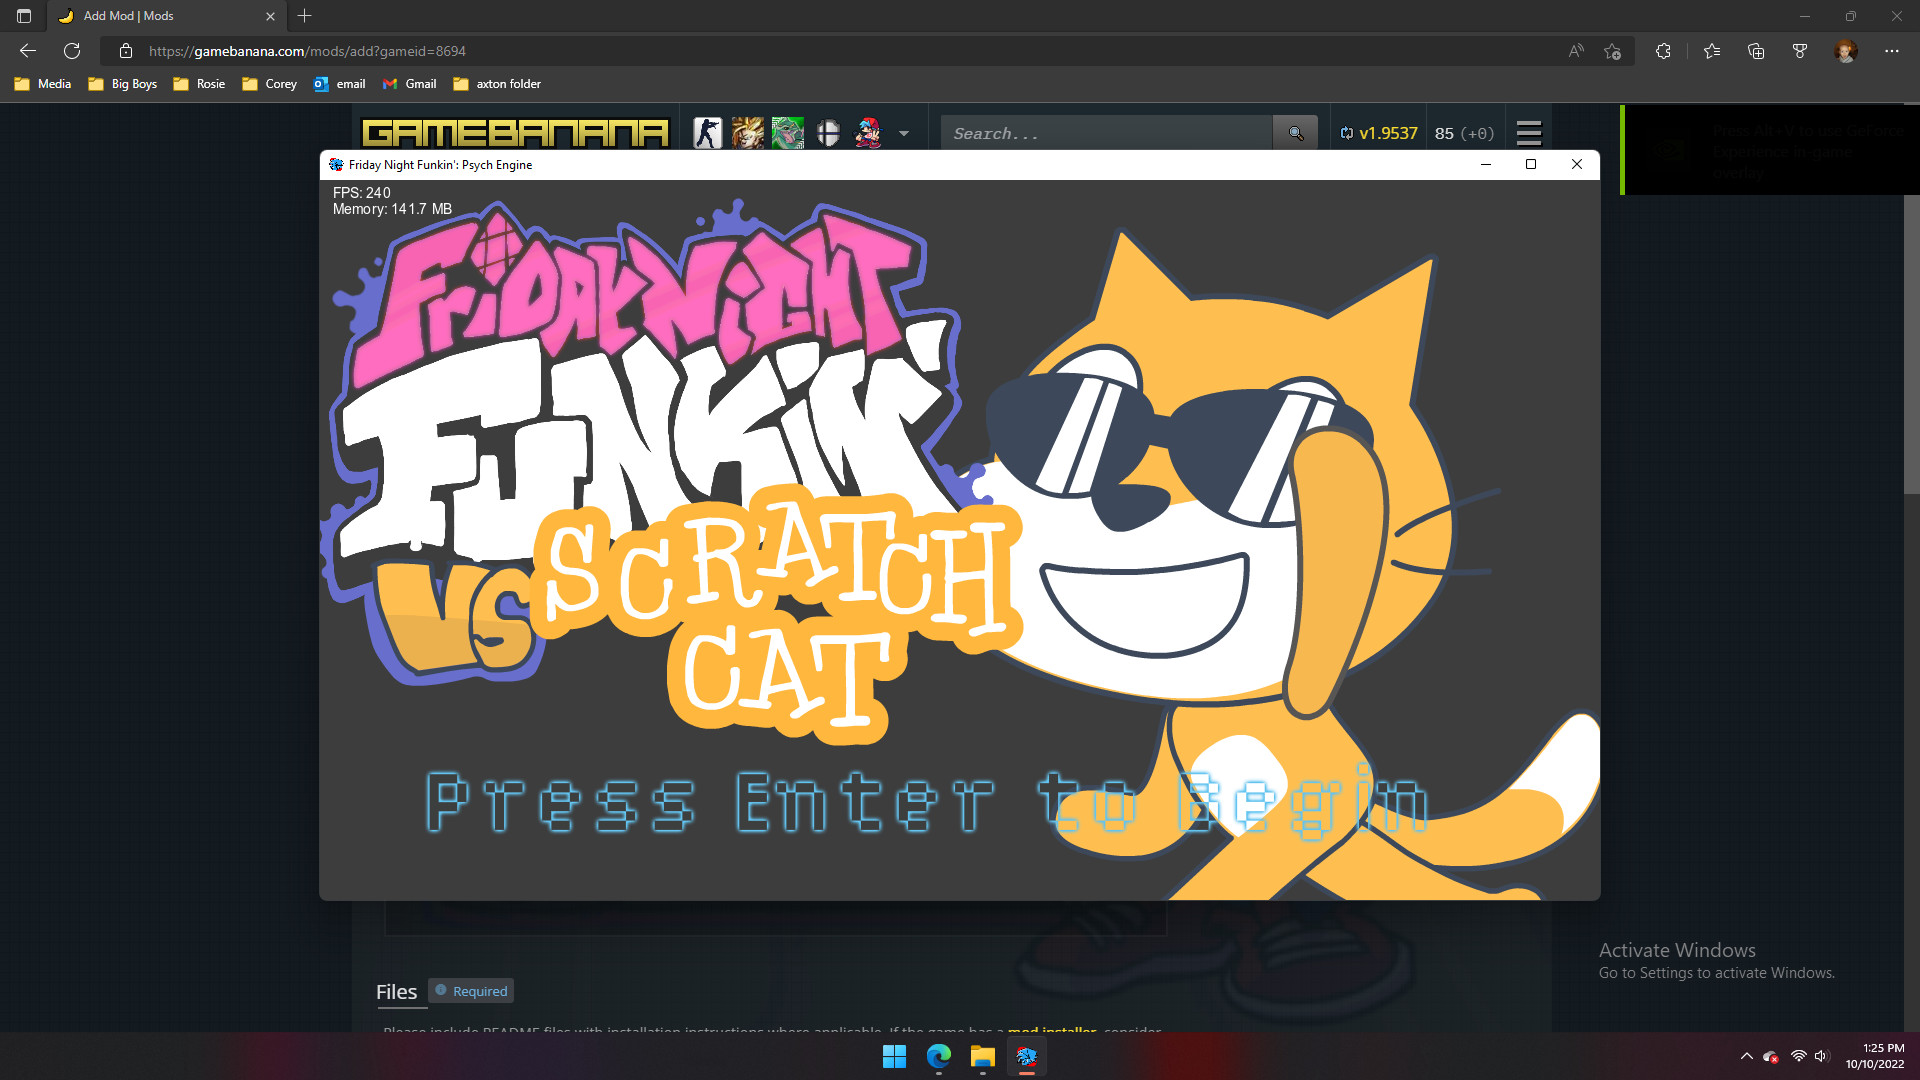
Task: Open the Big Boys bookmarks folder
Action: pos(123,84)
